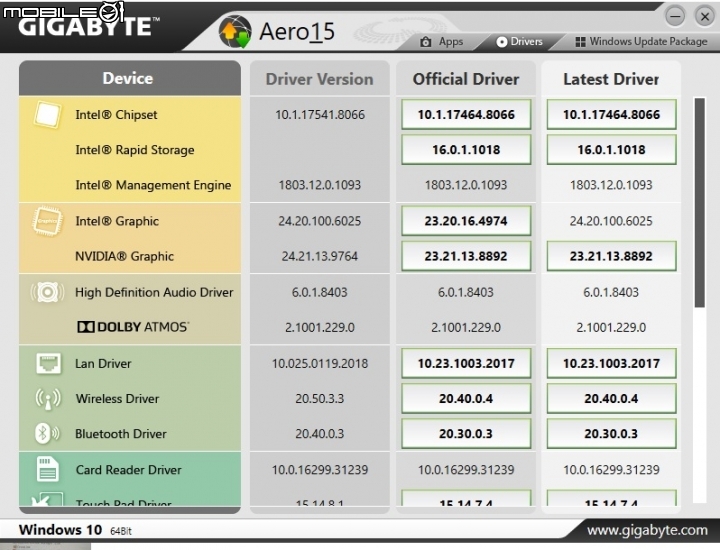720x550 pixels.
Task: Click the Dolby Atmos logo
Action: (x=133, y=327)
